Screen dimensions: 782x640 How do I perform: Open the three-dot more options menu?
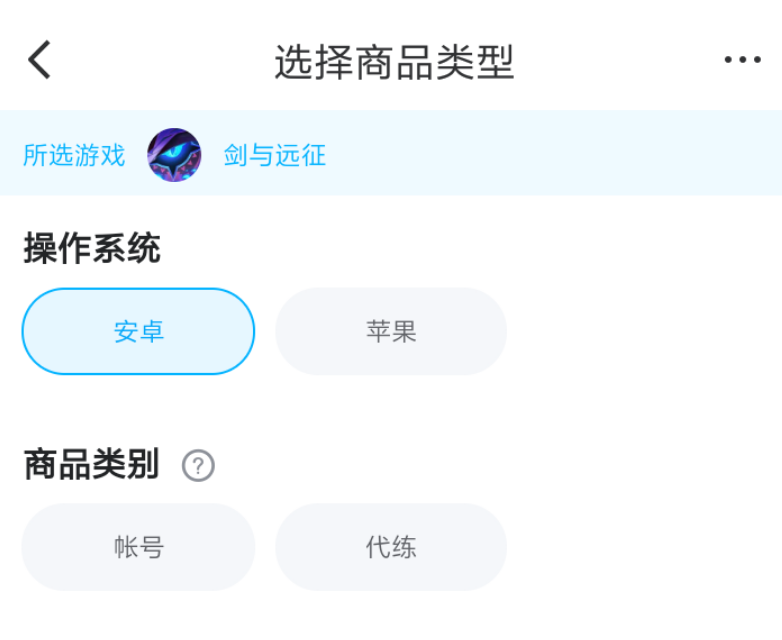[x=742, y=61]
